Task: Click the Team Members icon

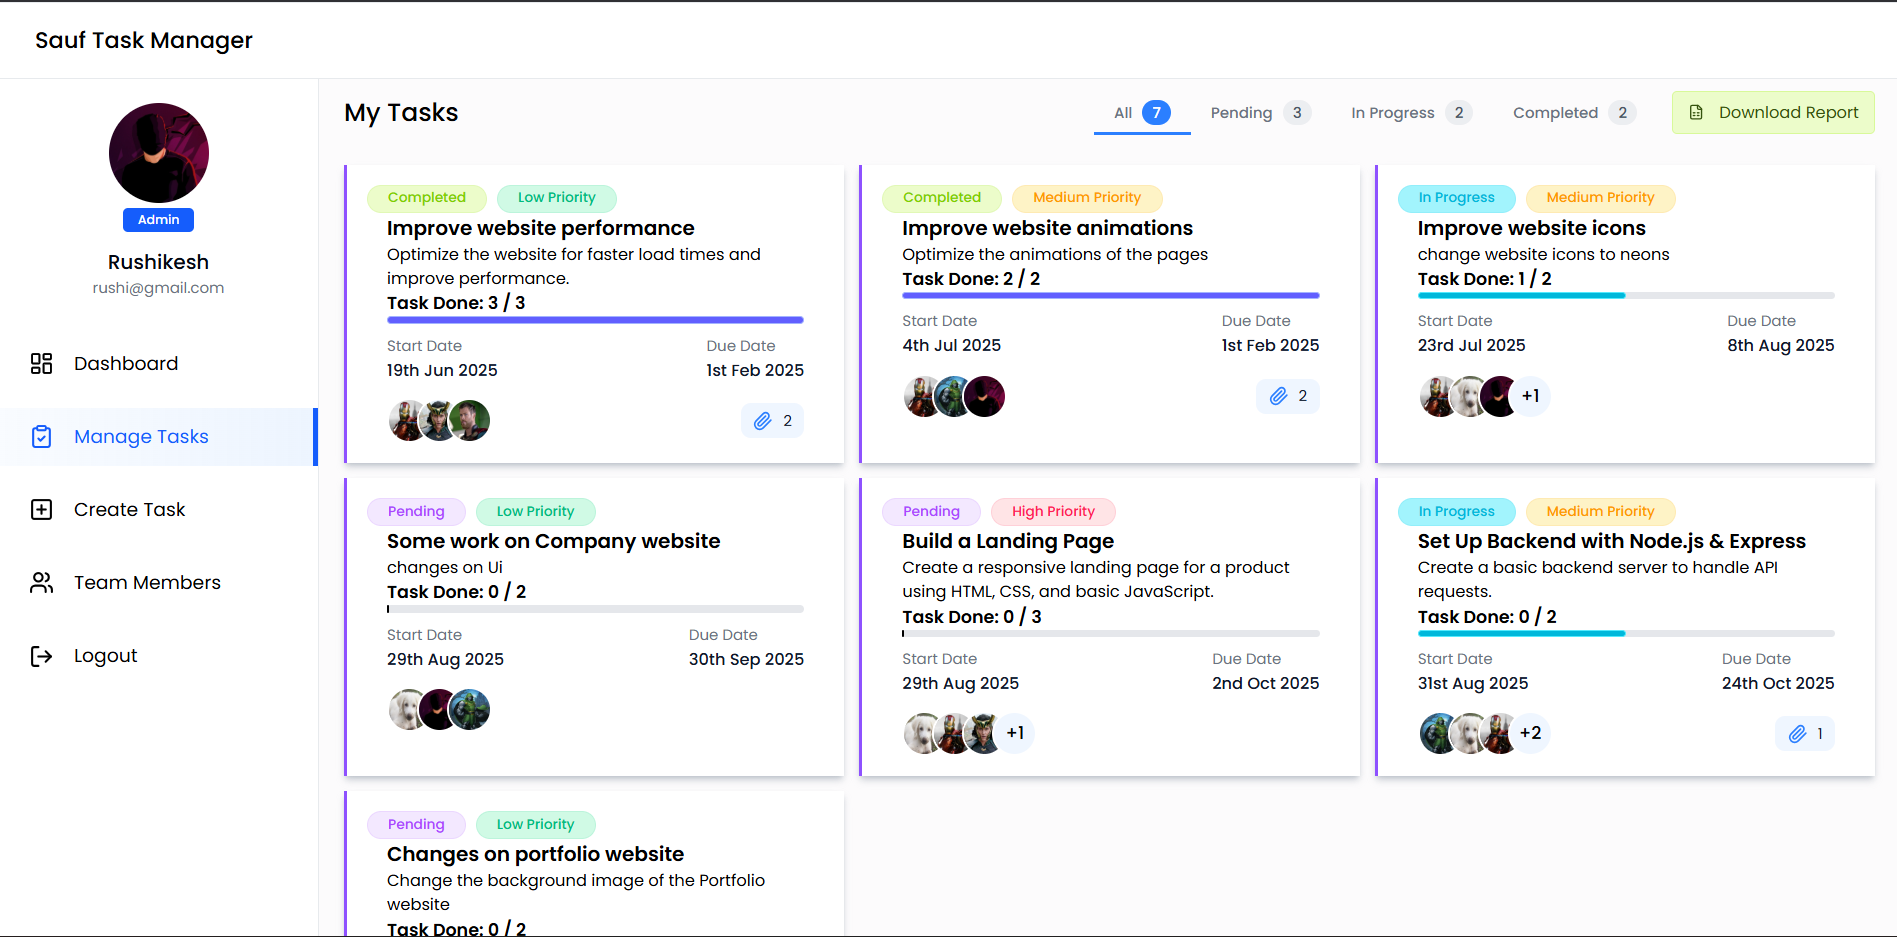Action: (x=41, y=582)
